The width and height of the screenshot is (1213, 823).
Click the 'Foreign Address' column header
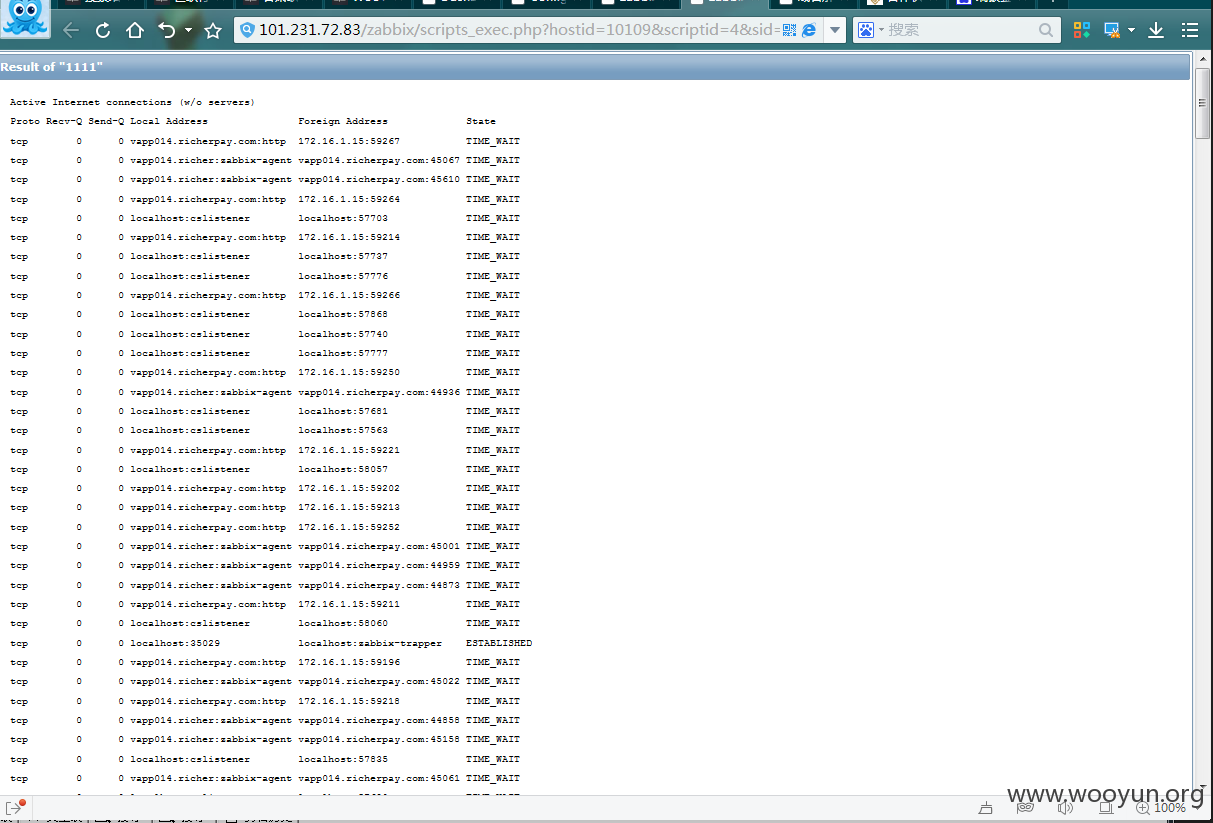(x=343, y=121)
